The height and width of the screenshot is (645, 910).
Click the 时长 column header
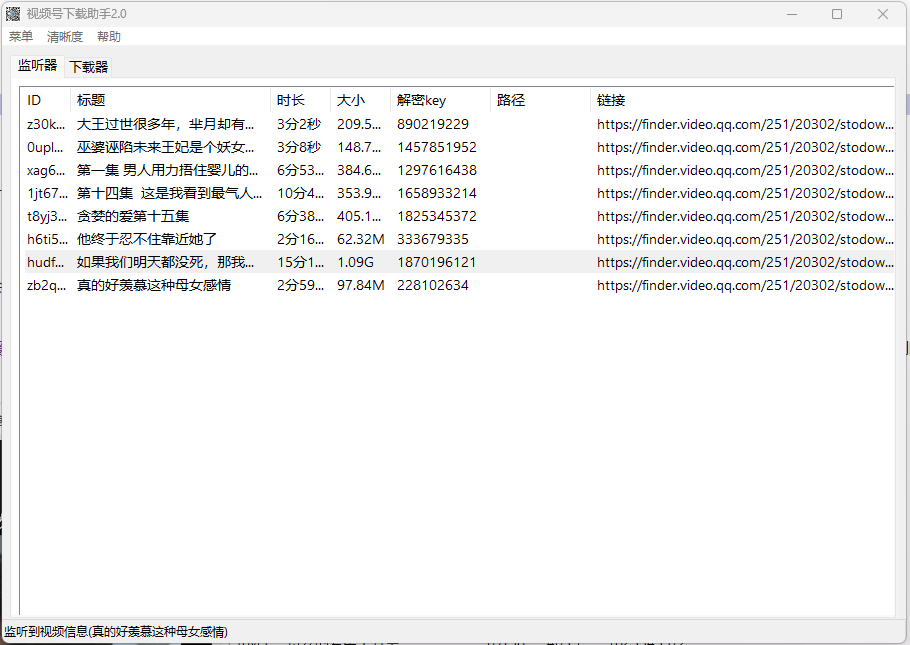click(288, 100)
